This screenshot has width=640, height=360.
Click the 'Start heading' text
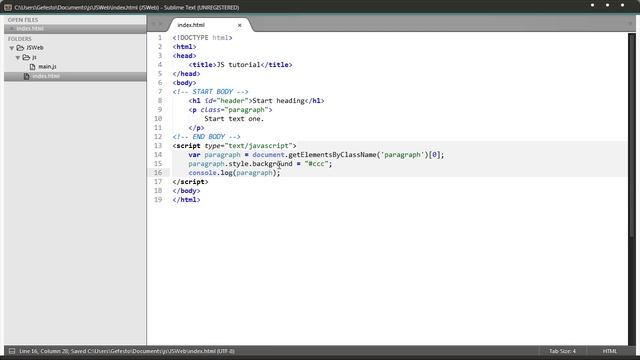click(x=278, y=100)
